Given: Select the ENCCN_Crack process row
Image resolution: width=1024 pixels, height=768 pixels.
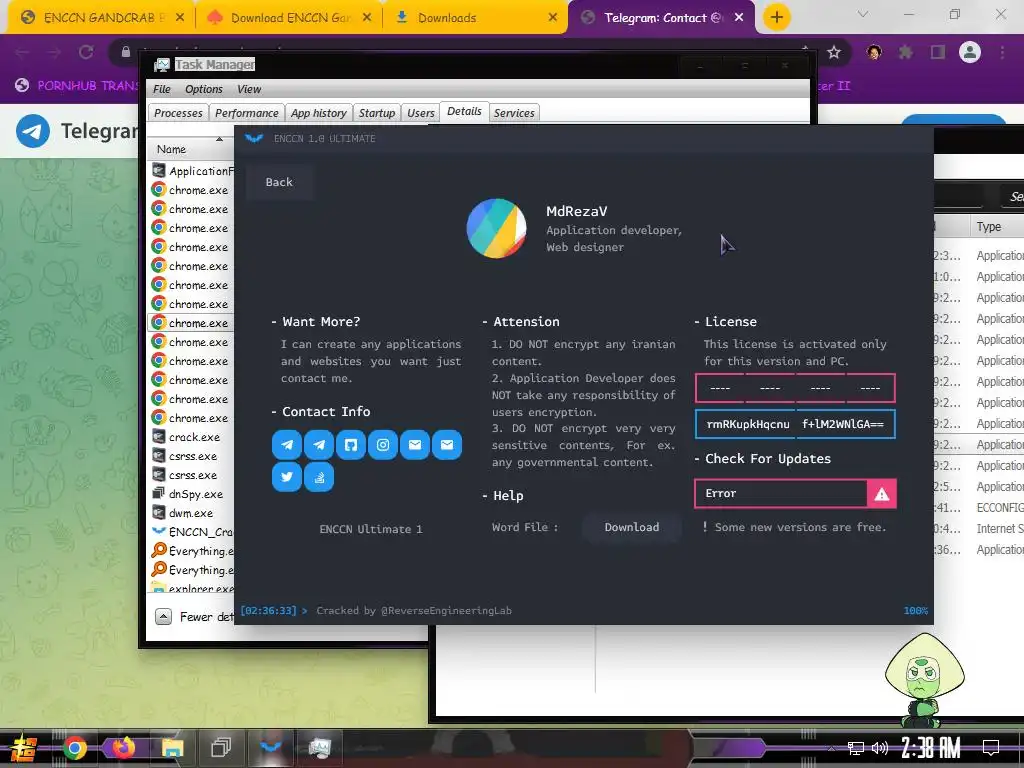Looking at the screenshot, I should click(191, 532).
